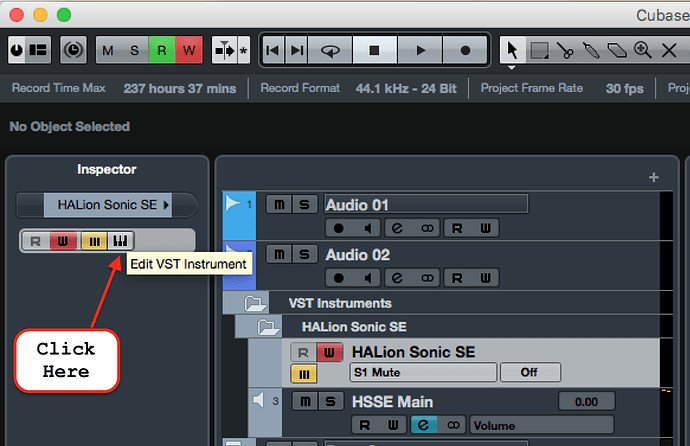
Task: Toggle global Write automation red W button
Action: point(189,51)
